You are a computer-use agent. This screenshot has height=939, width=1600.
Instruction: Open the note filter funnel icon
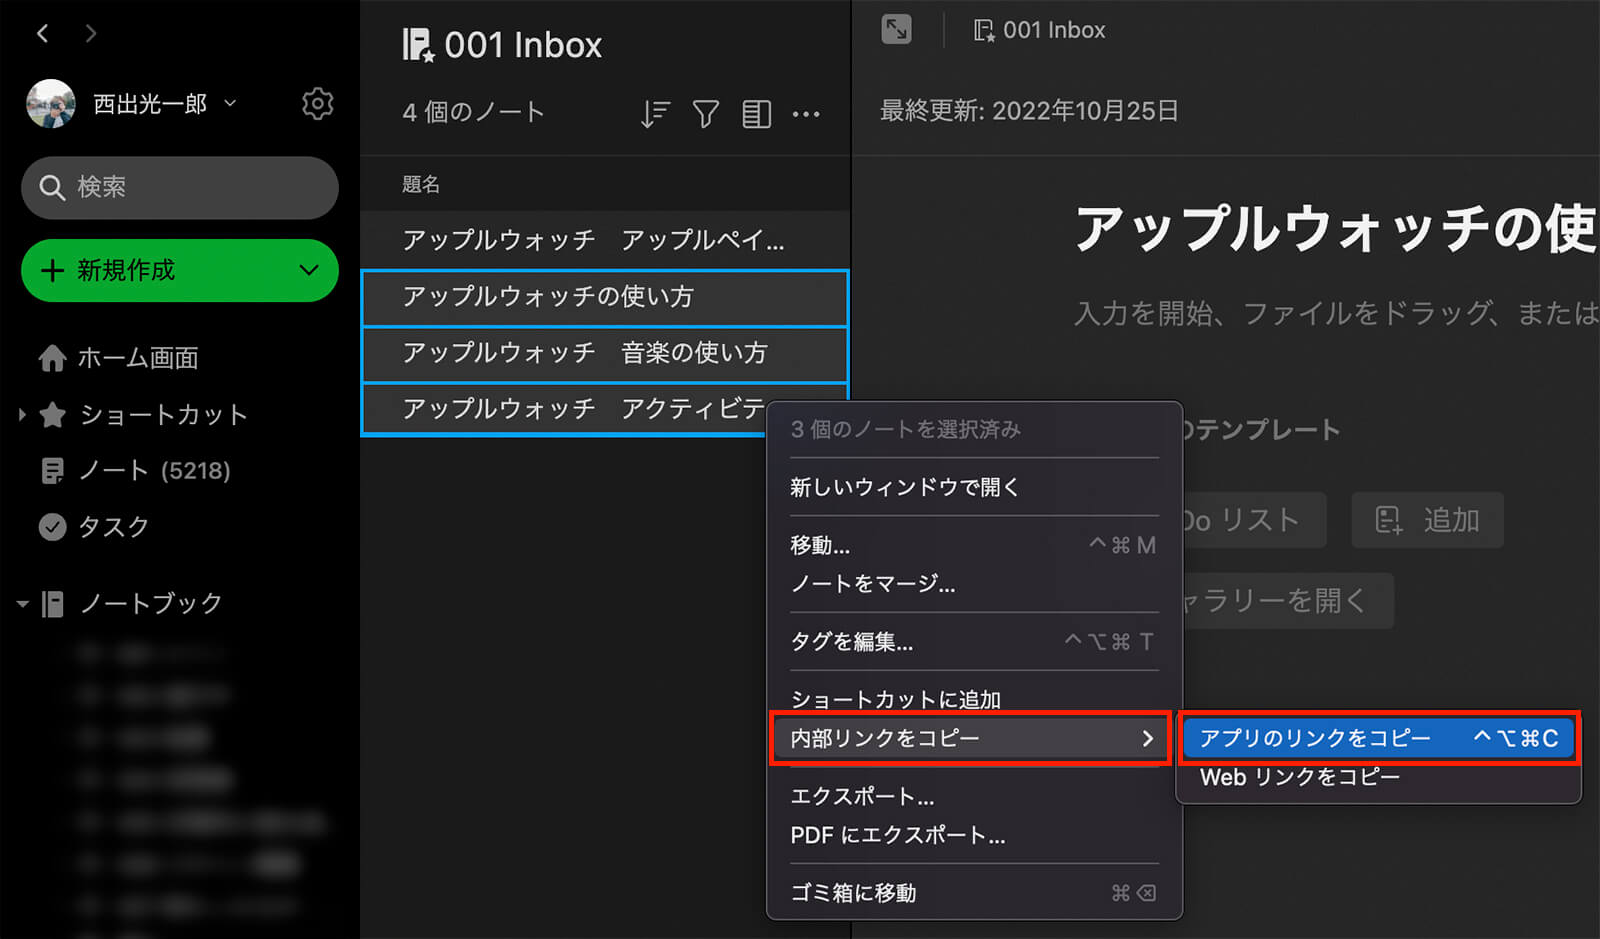(x=706, y=114)
